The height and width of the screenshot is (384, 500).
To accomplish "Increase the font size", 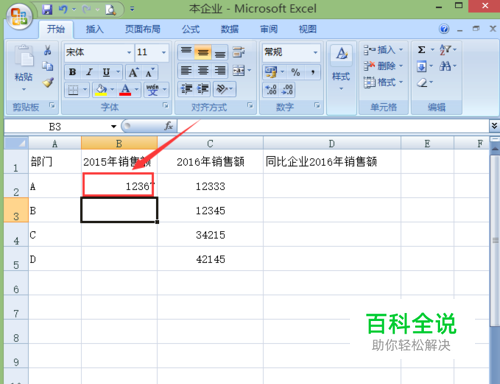I will click(133, 72).
